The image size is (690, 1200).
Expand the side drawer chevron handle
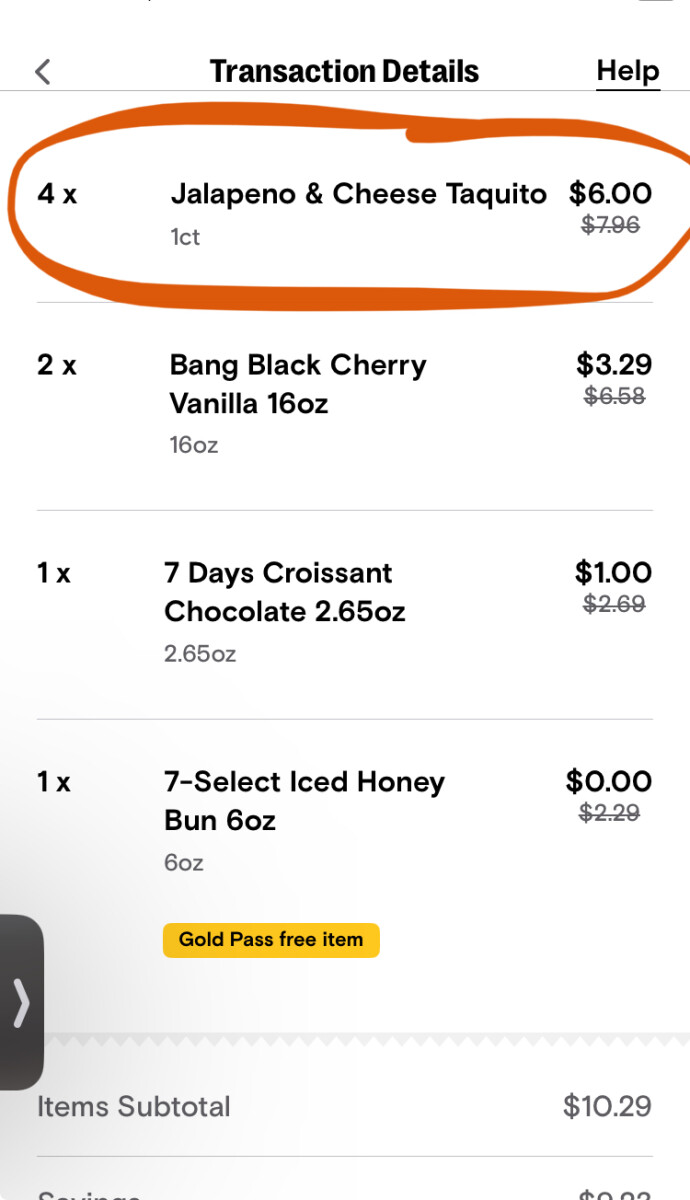(x=21, y=1002)
